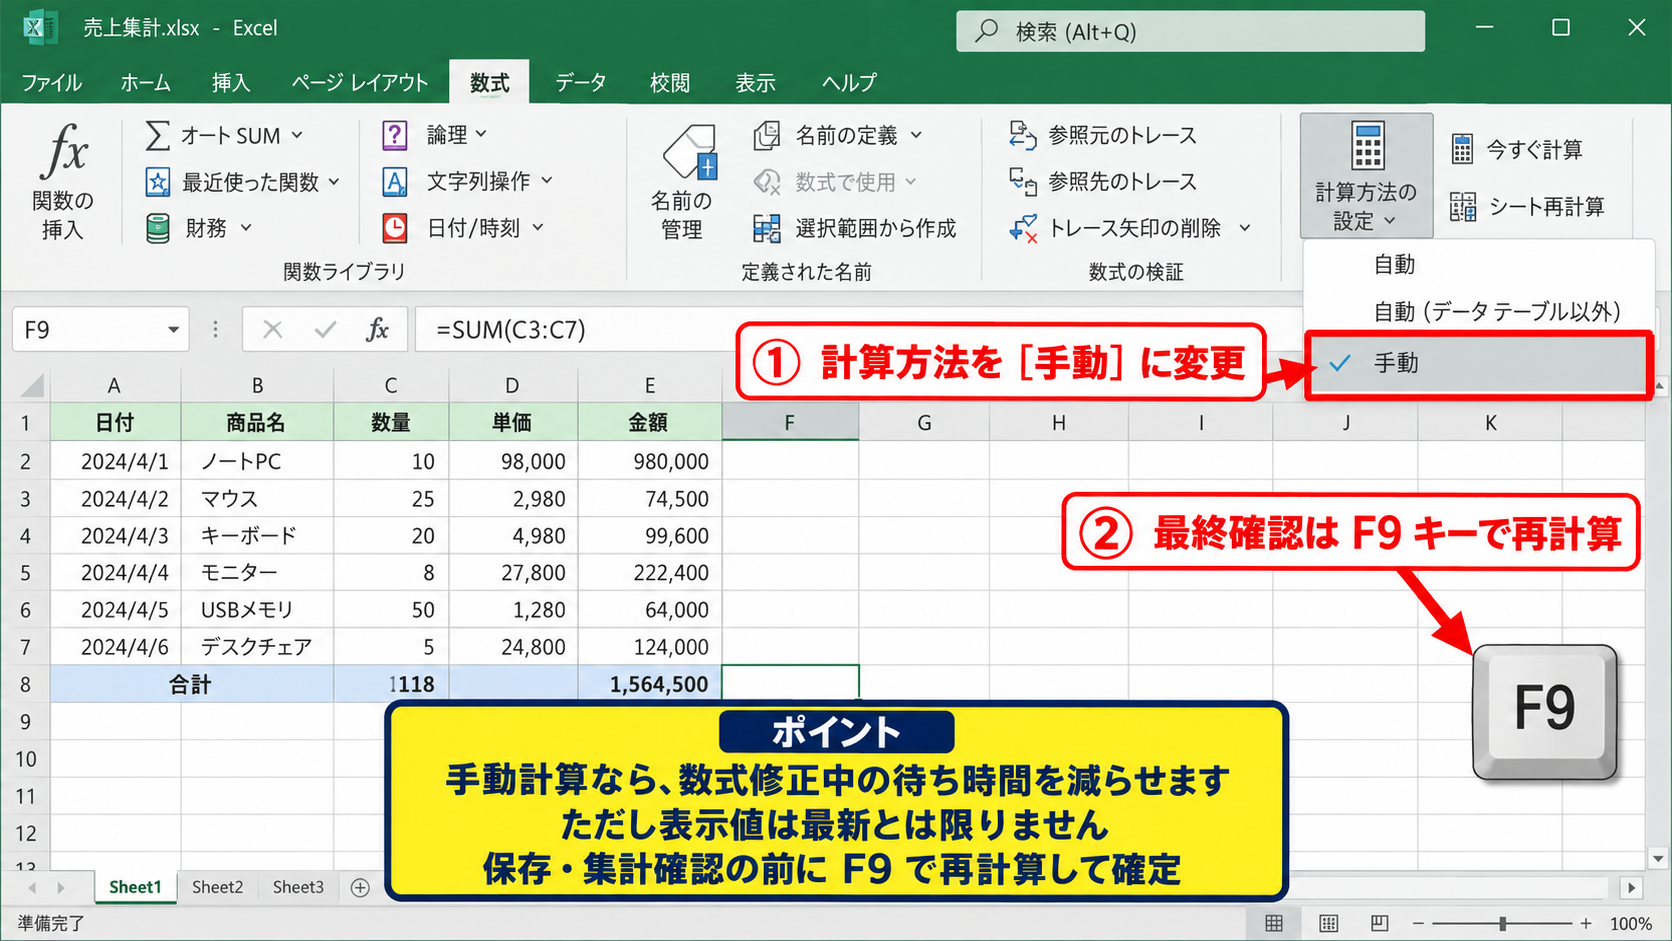The width and height of the screenshot is (1672, 941).
Task: Switch to the データ ribbon tab
Action: [580, 83]
